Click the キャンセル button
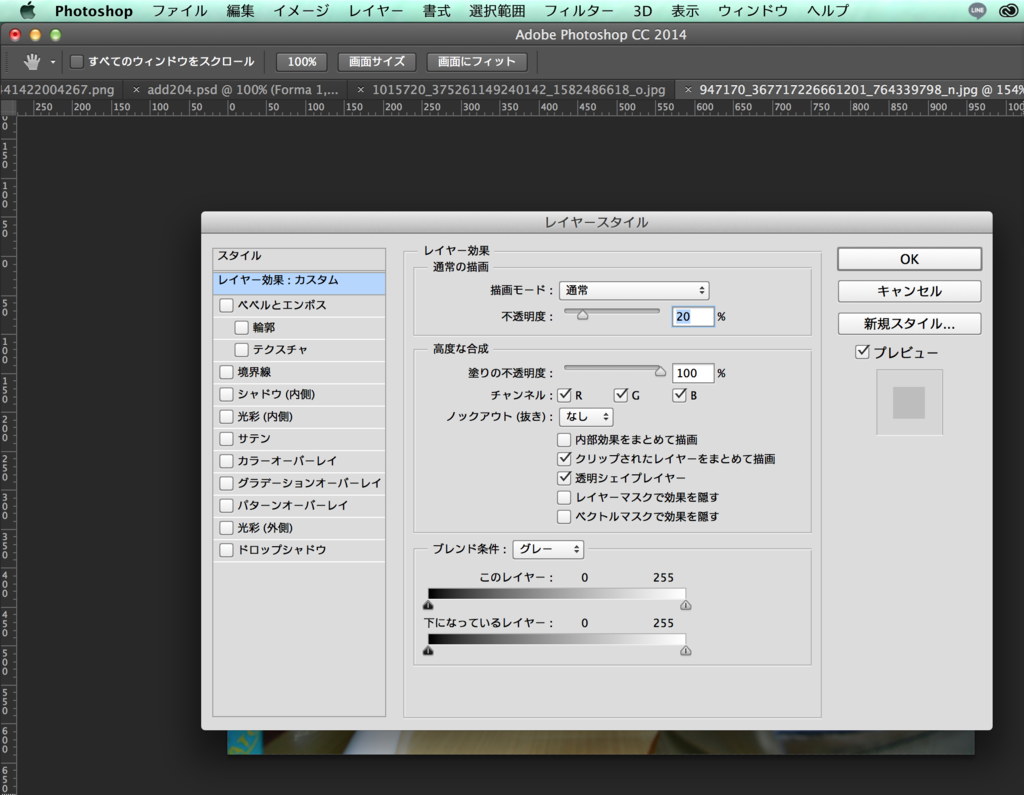Image resolution: width=1024 pixels, height=795 pixels. 909,291
